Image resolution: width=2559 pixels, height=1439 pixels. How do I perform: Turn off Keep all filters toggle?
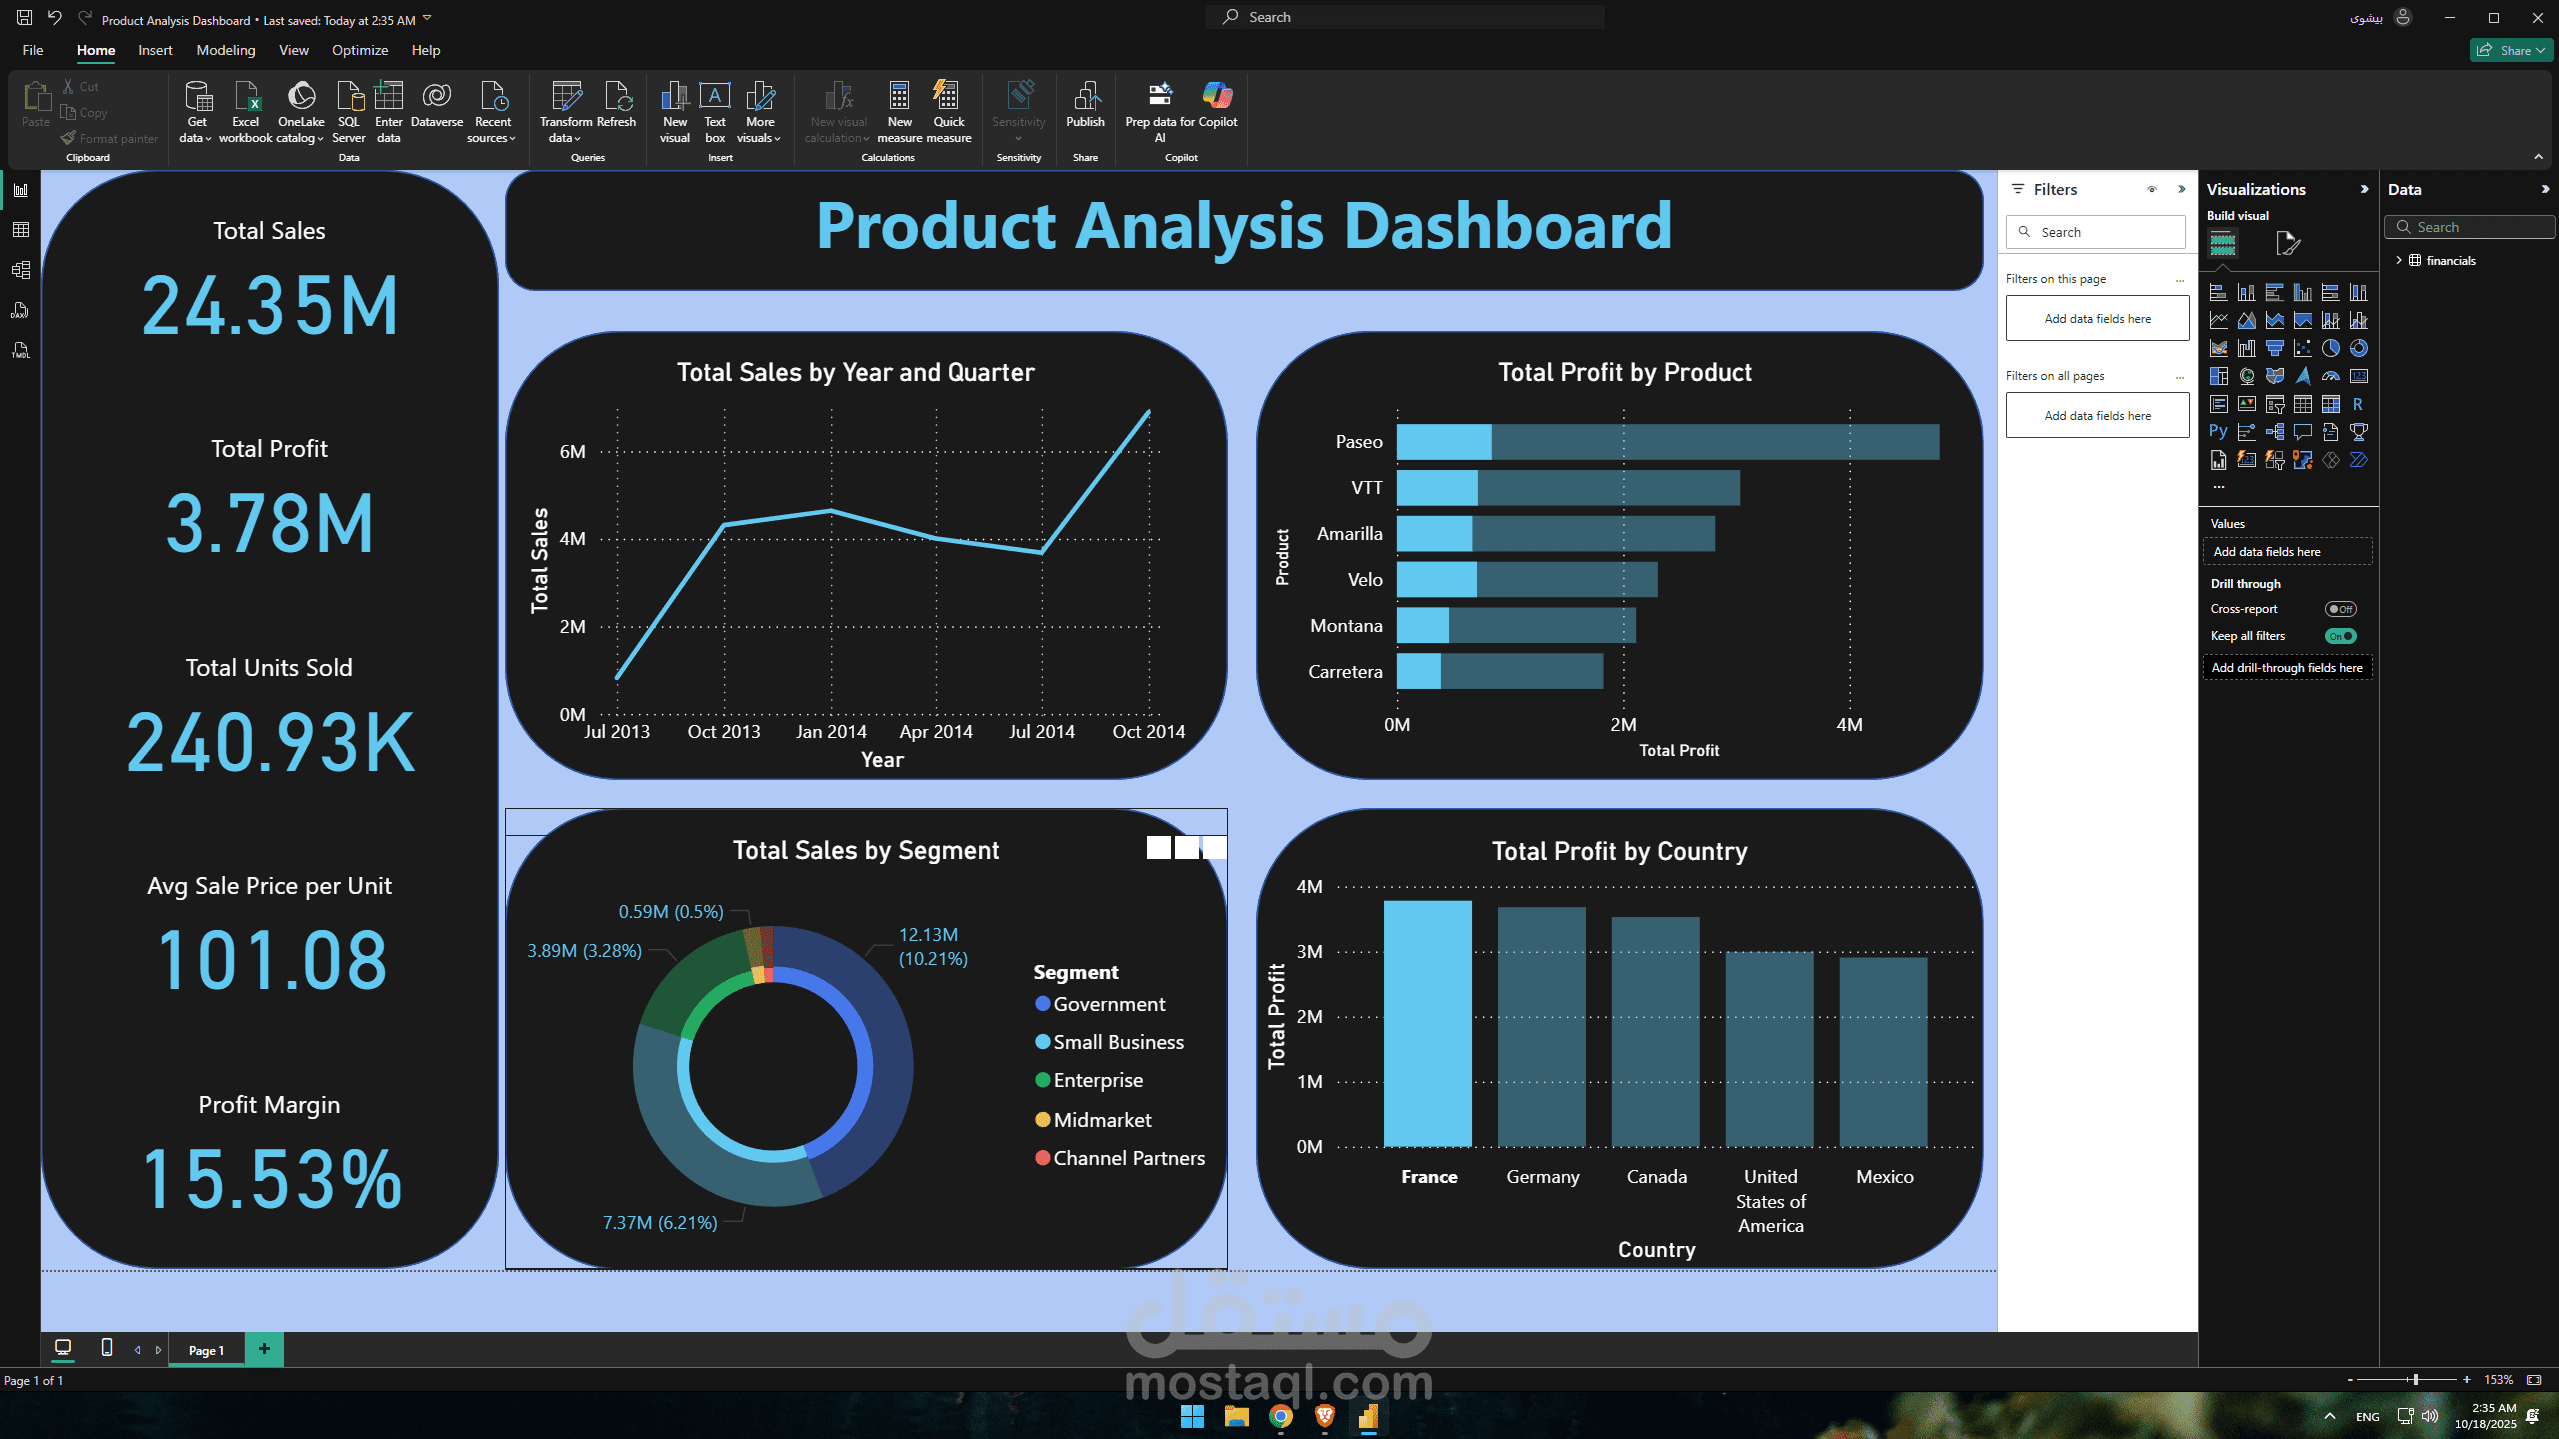coord(2340,636)
